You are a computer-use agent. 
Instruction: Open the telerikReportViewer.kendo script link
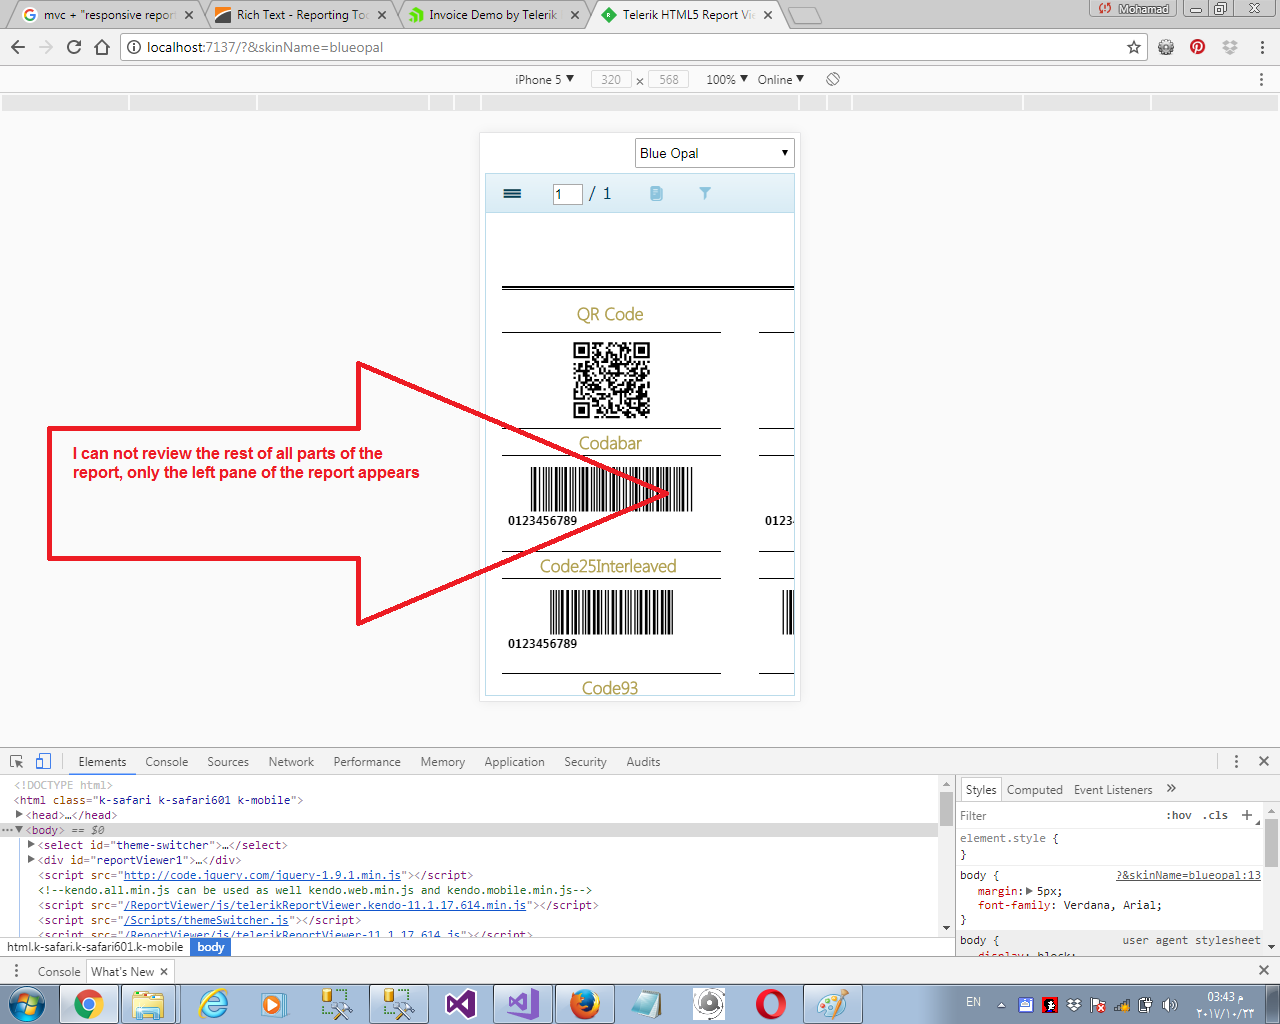coord(325,905)
